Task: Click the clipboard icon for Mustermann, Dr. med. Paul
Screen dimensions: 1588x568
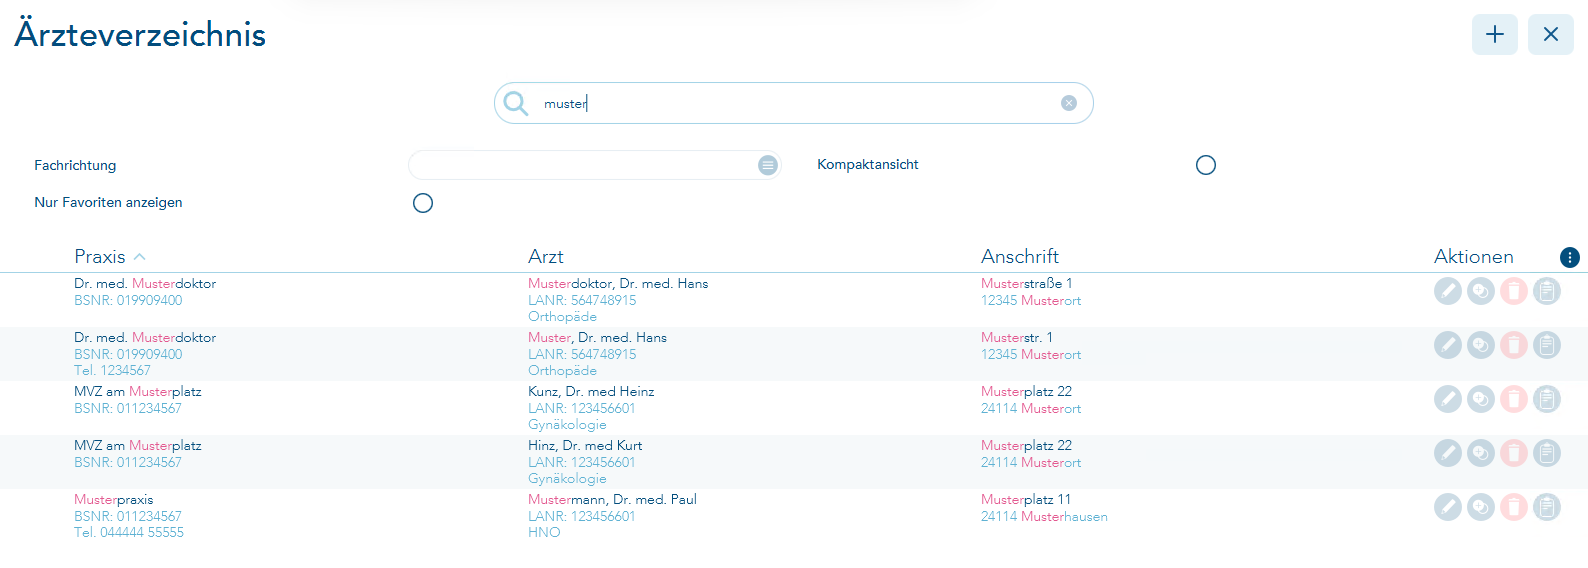Action: coord(1546,507)
